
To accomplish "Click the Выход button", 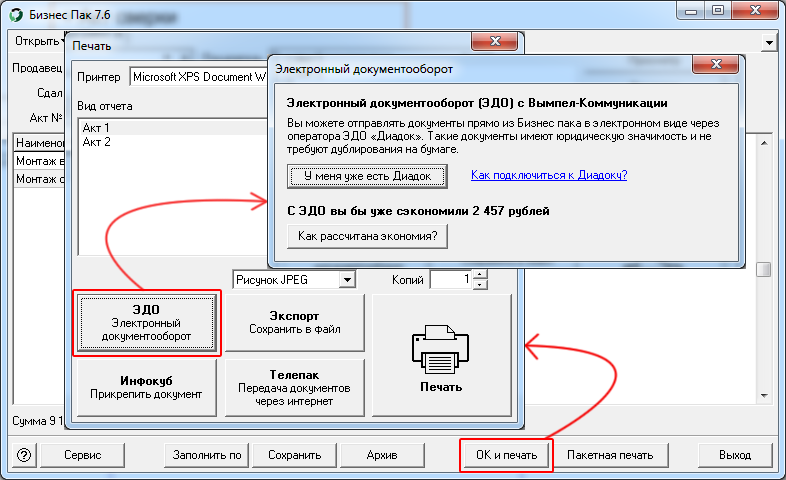I will click(x=735, y=455).
